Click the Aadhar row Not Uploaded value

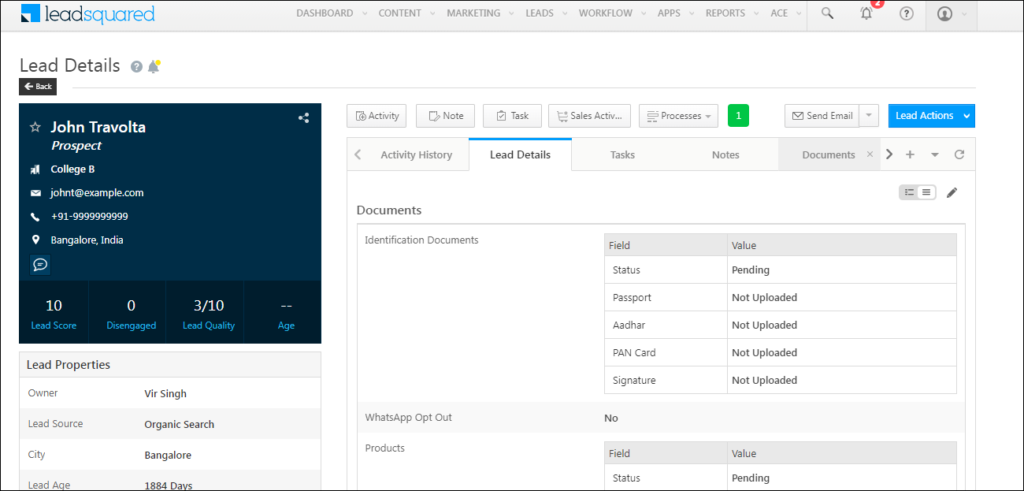pyautogui.click(x=764, y=325)
